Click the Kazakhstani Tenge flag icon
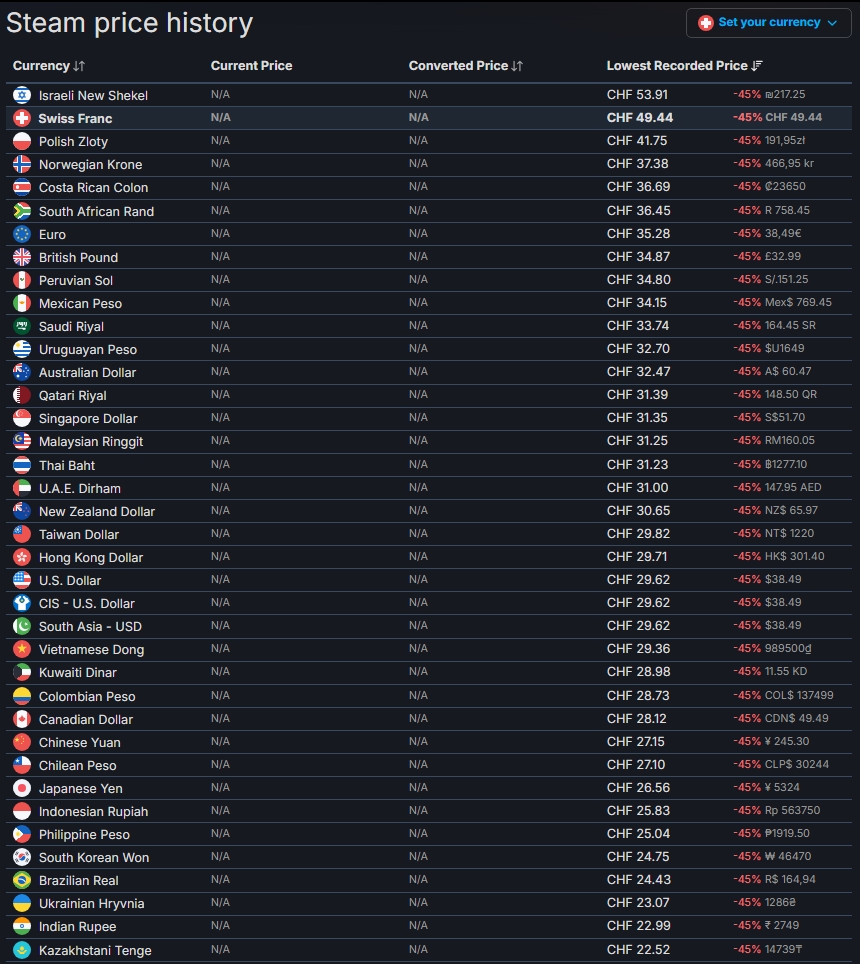This screenshot has width=860, height=964. [x=22, y=950]
